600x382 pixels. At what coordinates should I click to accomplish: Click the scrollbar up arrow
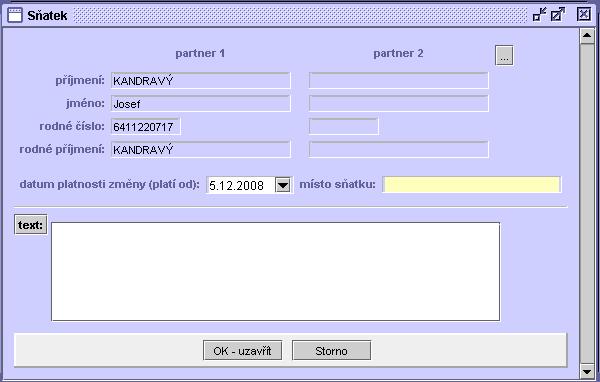tap(587, 36)
